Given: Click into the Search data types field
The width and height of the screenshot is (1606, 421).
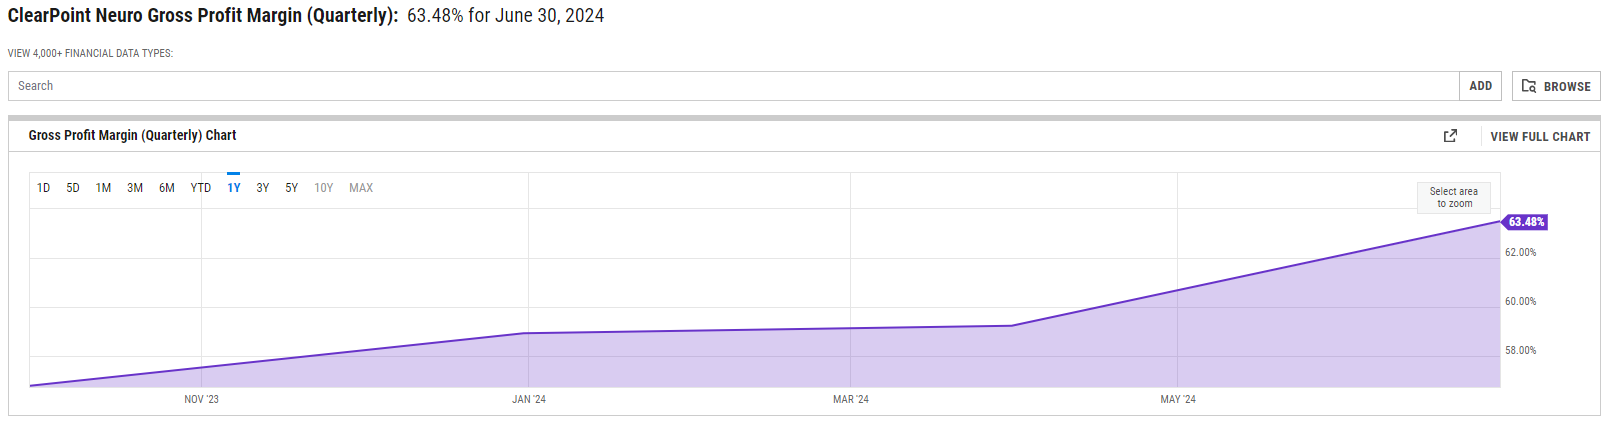Looking at the screenshot, I should point(734,86).
